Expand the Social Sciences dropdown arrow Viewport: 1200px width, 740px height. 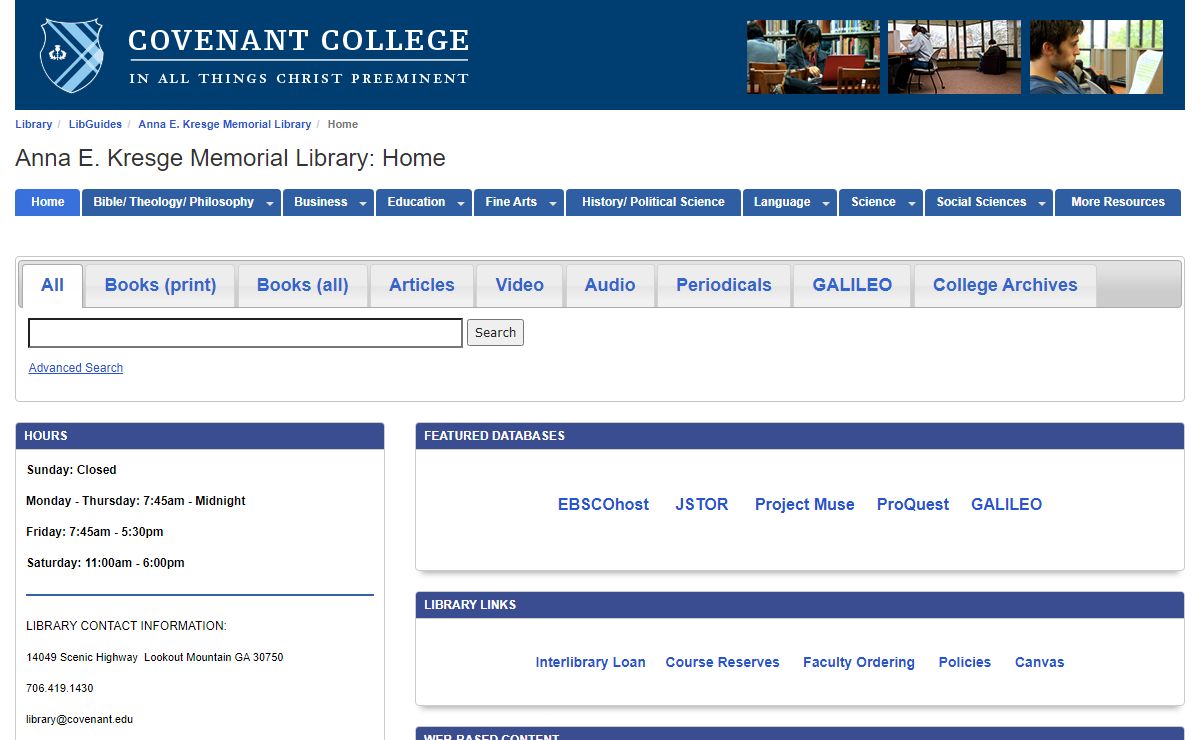click(x=1042, y=203)
